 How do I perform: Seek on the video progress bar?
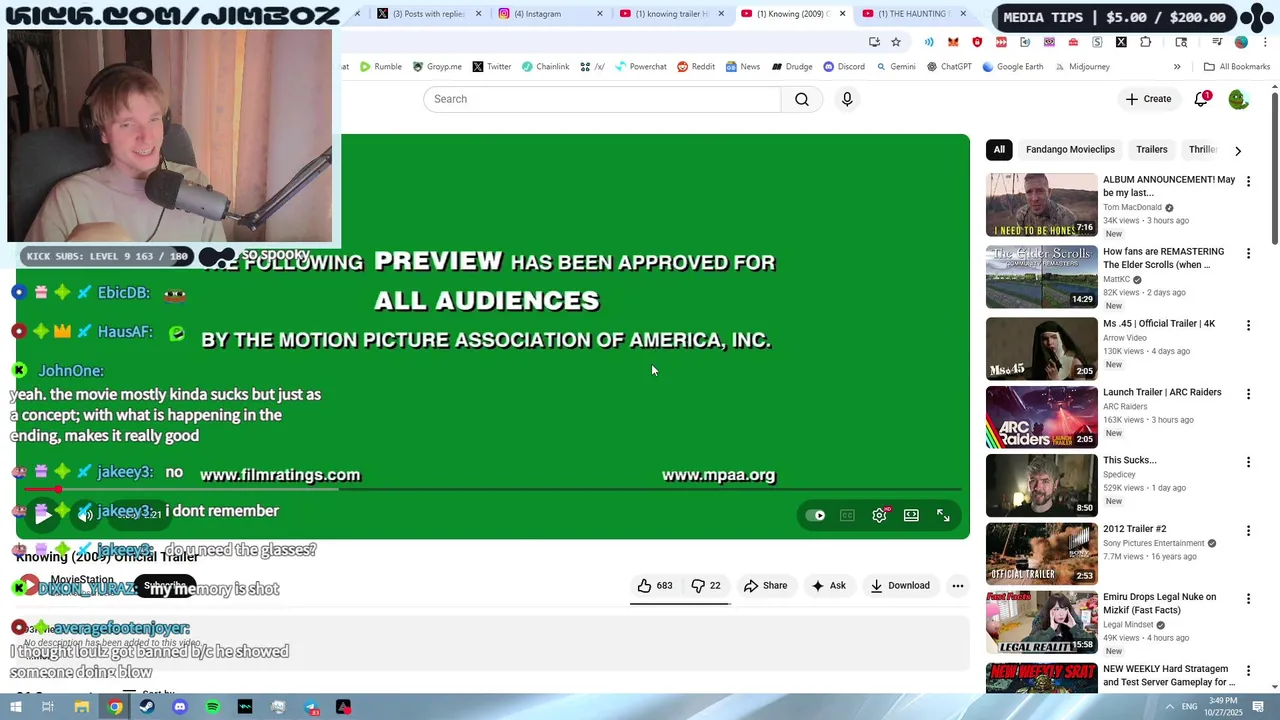click(492, 489)
